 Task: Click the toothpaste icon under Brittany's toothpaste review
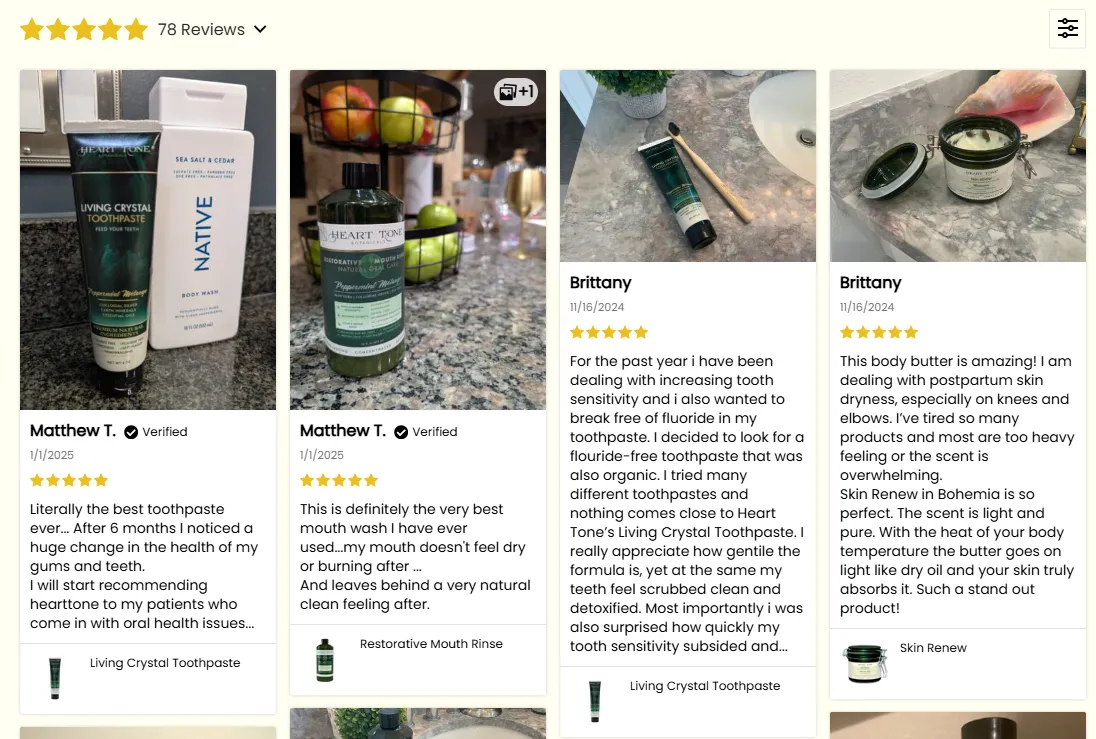pos(594,701)
